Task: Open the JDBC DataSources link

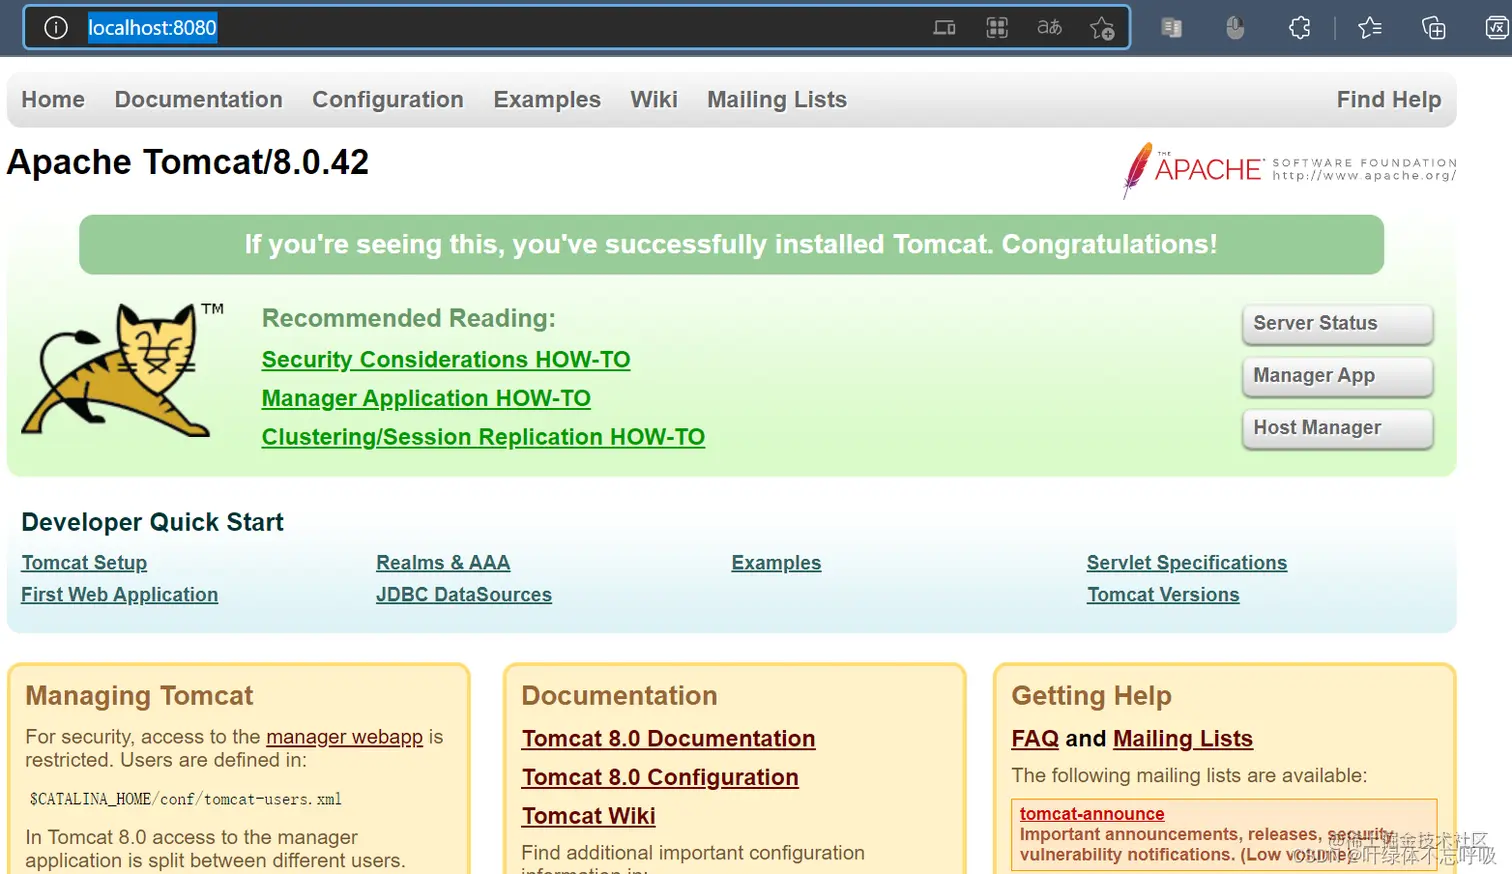Action: [x=464, y=595]
